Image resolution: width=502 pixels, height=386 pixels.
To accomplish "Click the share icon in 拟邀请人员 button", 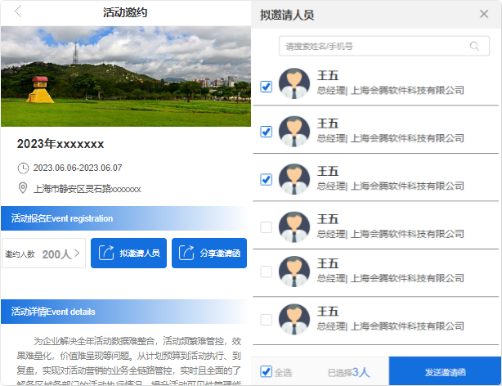I will coord(106,252).
